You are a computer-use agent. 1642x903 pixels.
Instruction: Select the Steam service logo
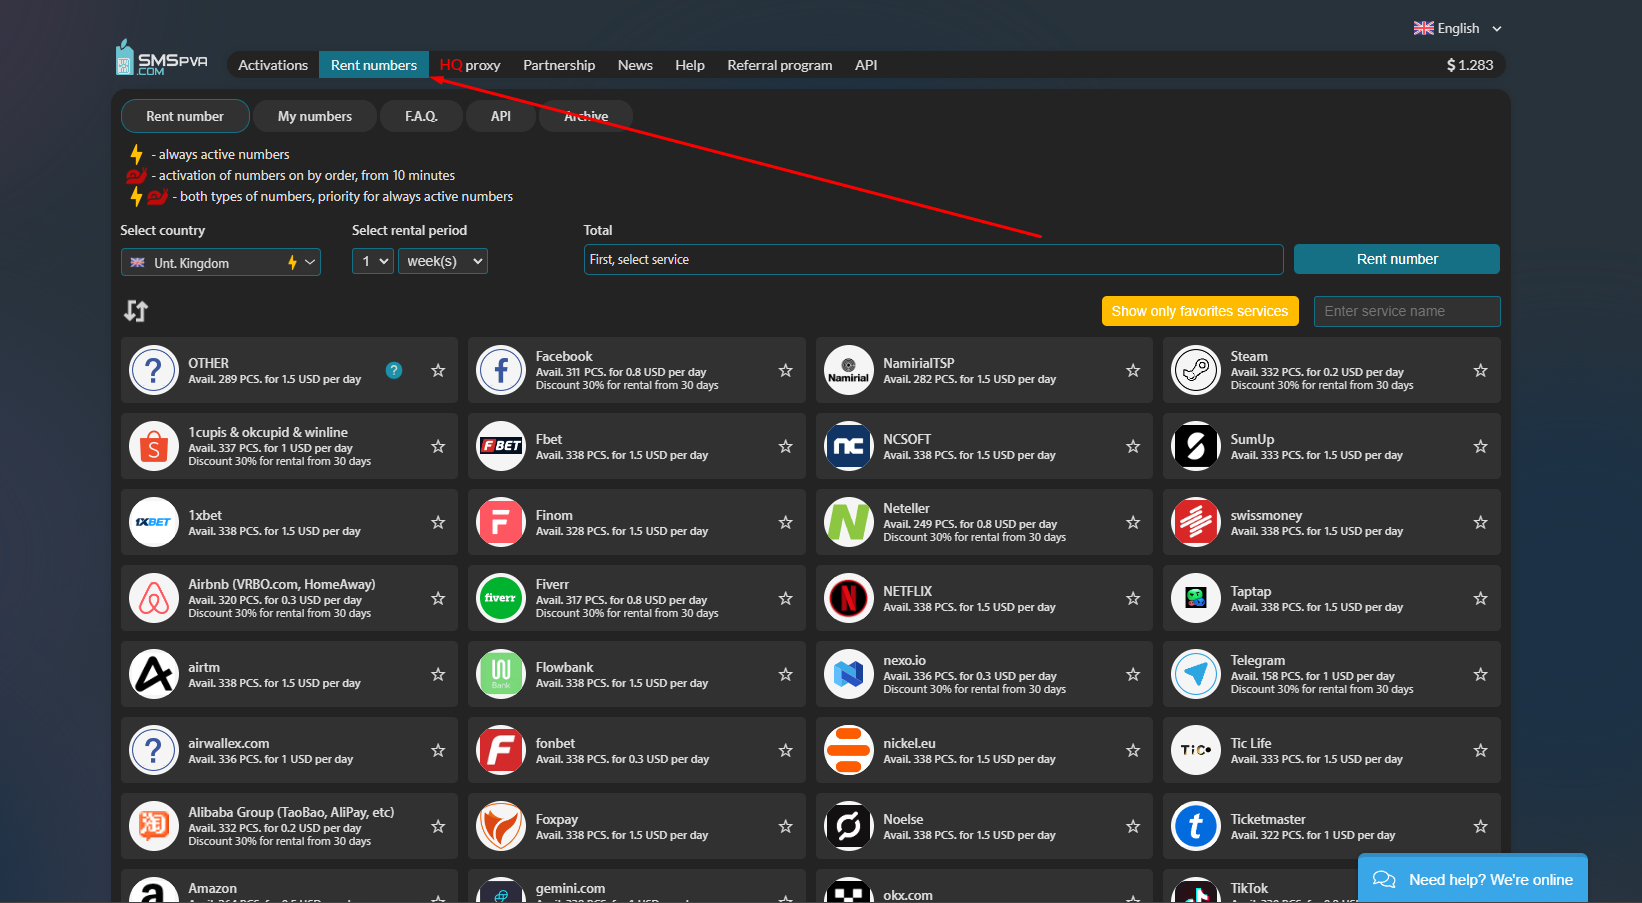point(1196,370)
